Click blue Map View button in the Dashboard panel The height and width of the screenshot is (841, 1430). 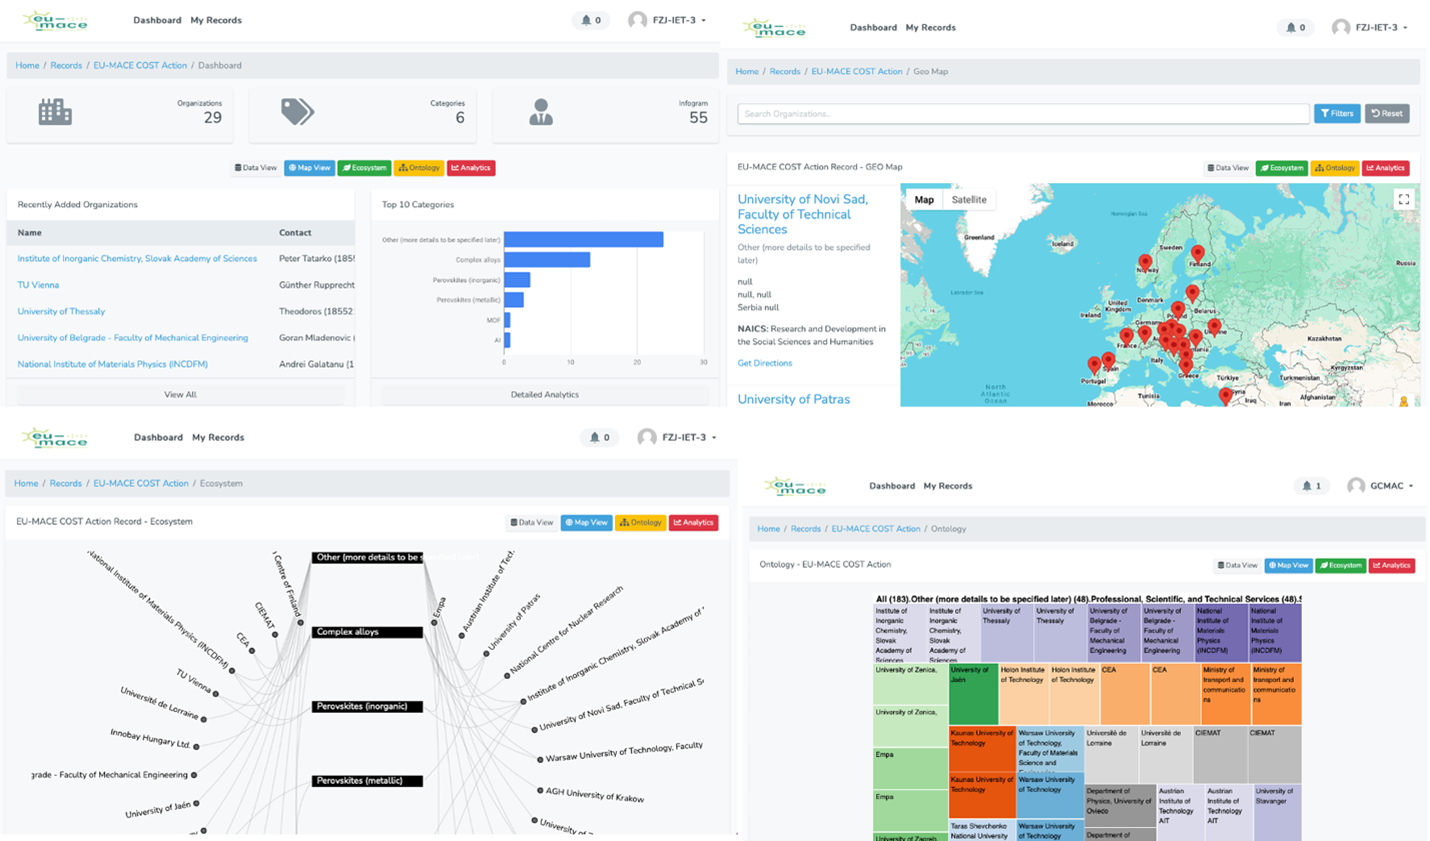pos(309,168)
